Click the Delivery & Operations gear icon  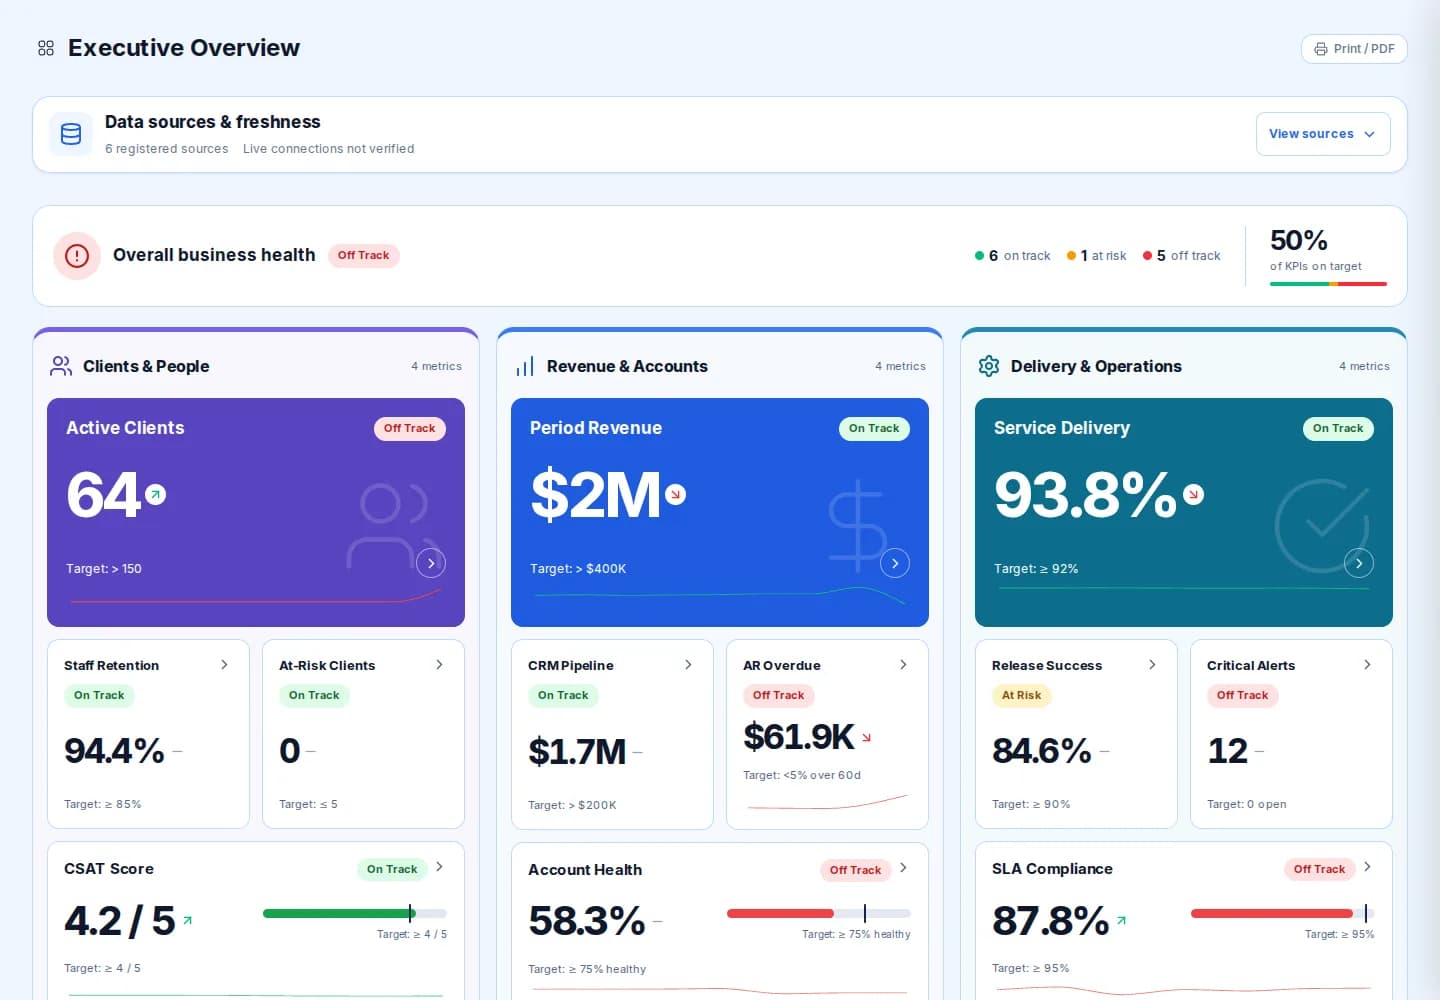click(989, 366)
